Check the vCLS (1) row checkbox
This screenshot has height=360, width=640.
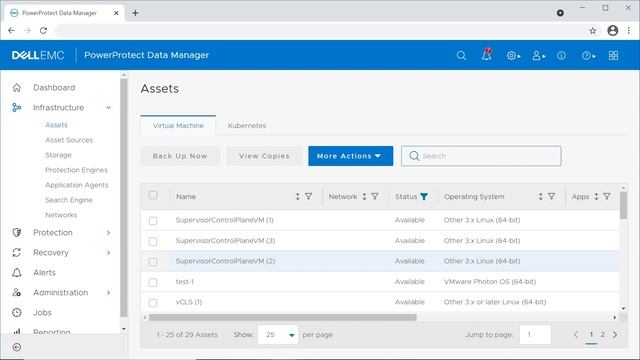click(x=153, y=302)
